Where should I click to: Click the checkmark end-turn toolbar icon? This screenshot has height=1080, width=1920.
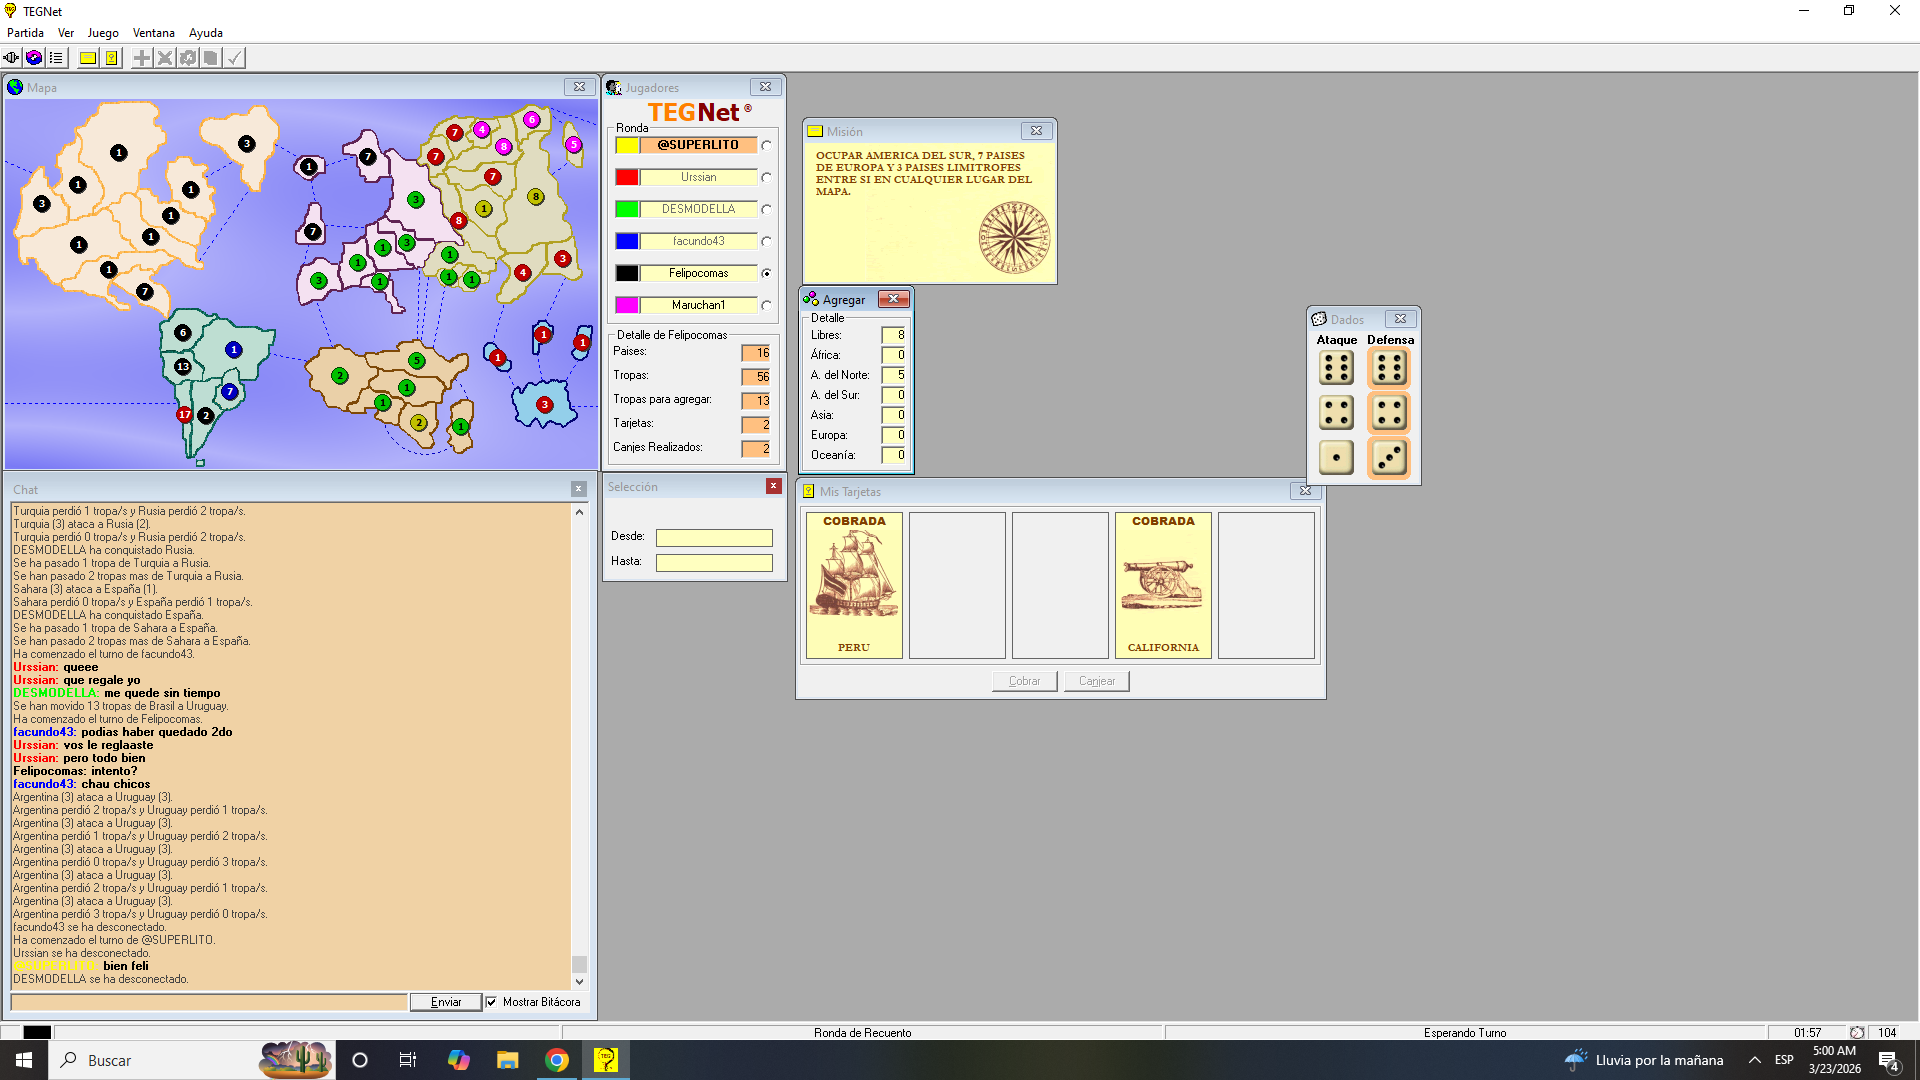tap(234, 58)
